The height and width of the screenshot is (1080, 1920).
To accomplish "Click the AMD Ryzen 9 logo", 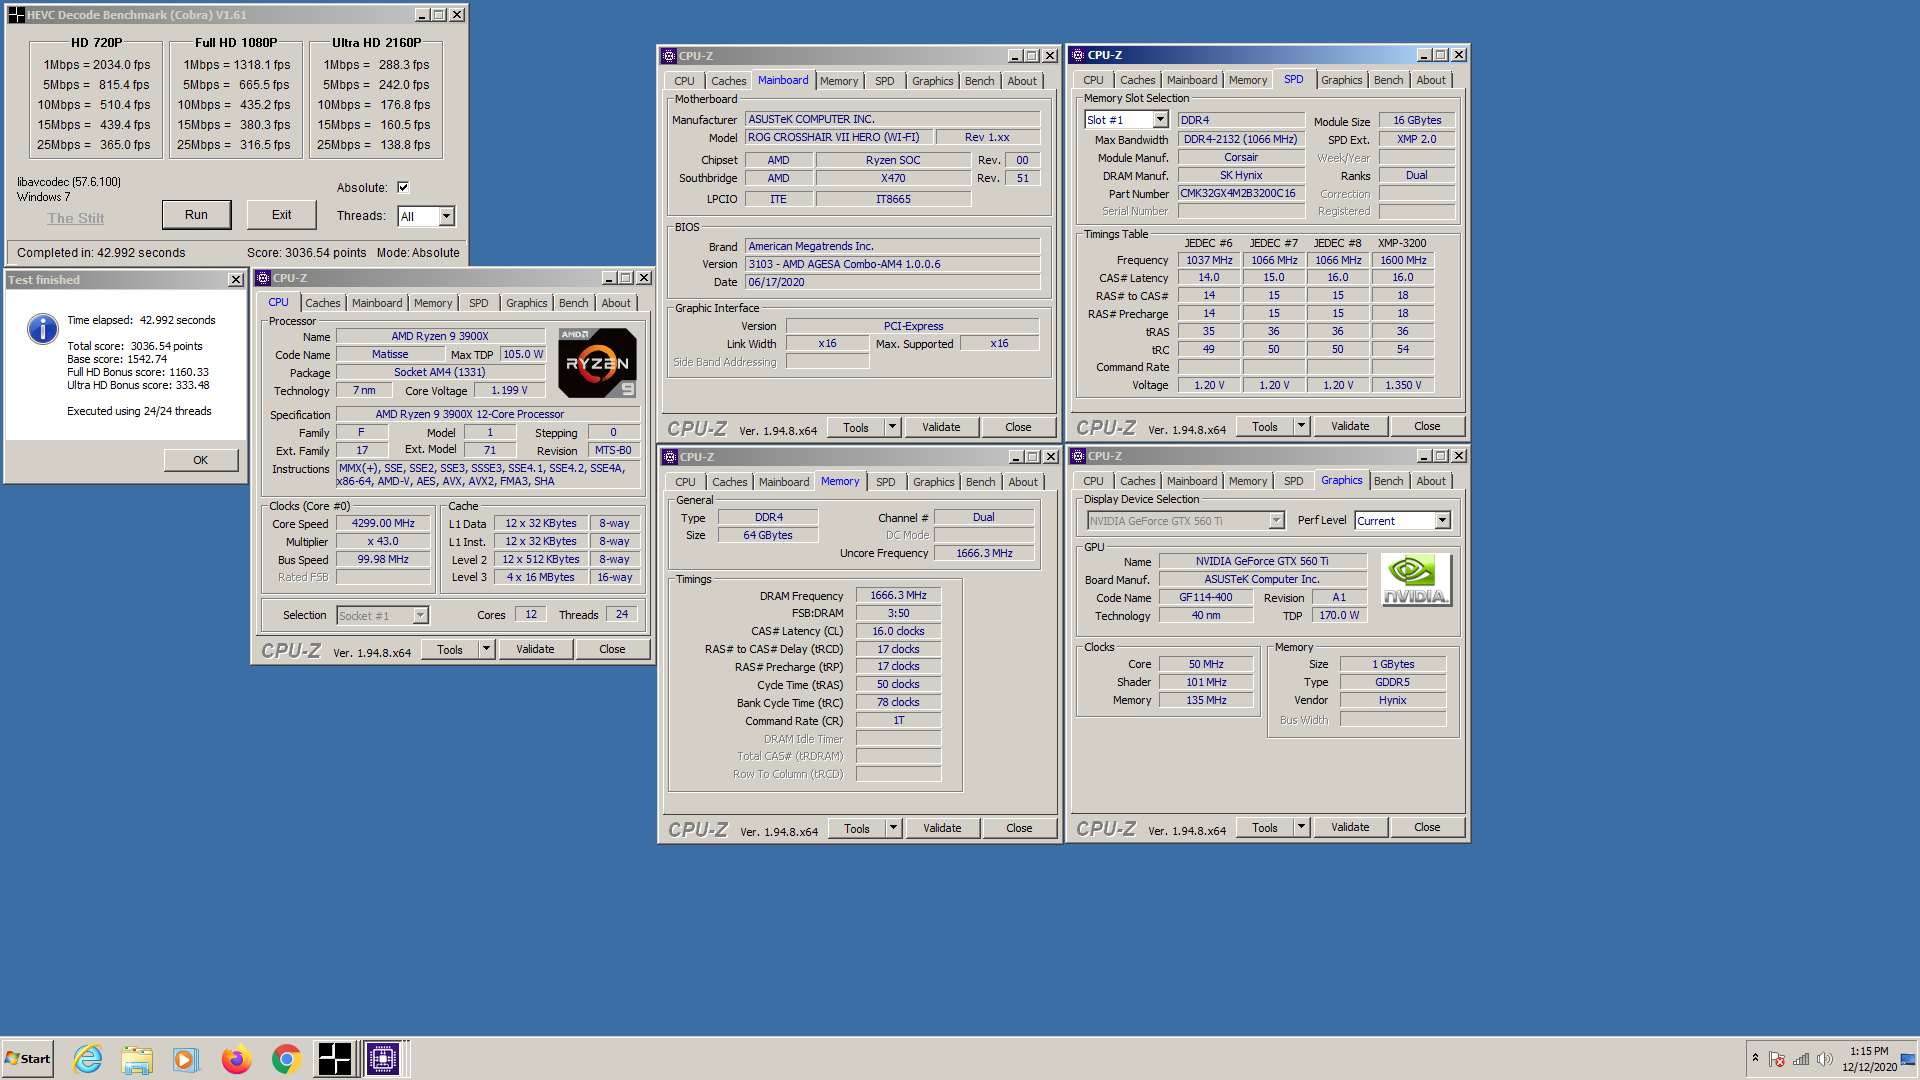I will point(597,362).
